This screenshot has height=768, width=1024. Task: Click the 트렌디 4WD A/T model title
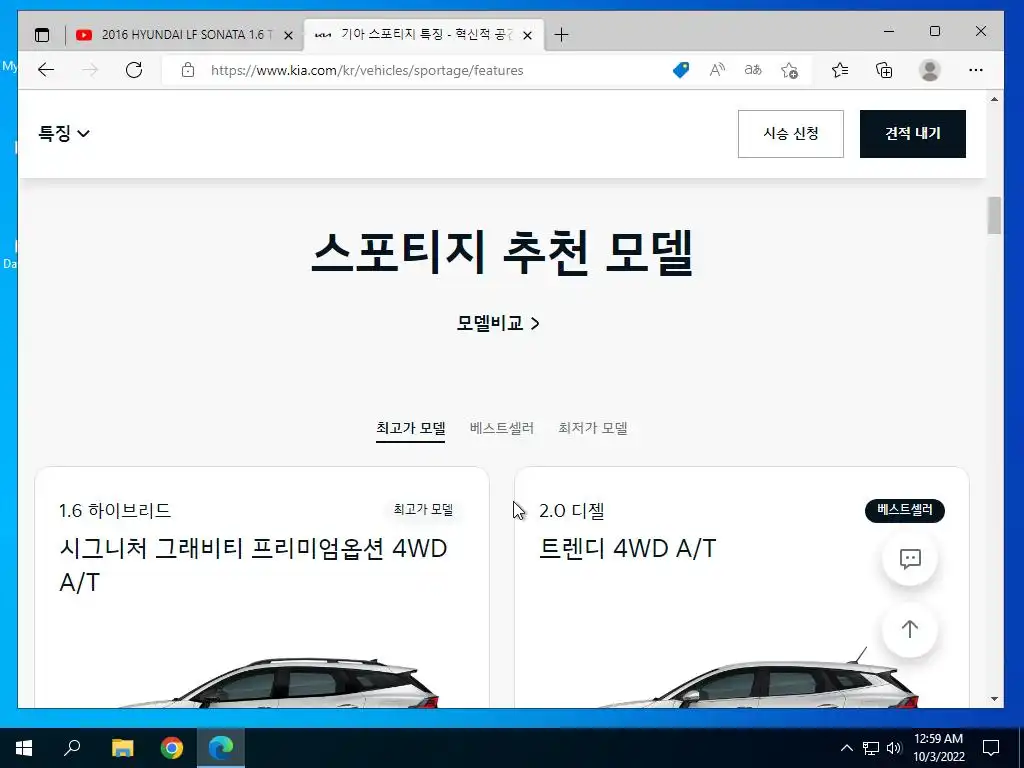point(627,549)
